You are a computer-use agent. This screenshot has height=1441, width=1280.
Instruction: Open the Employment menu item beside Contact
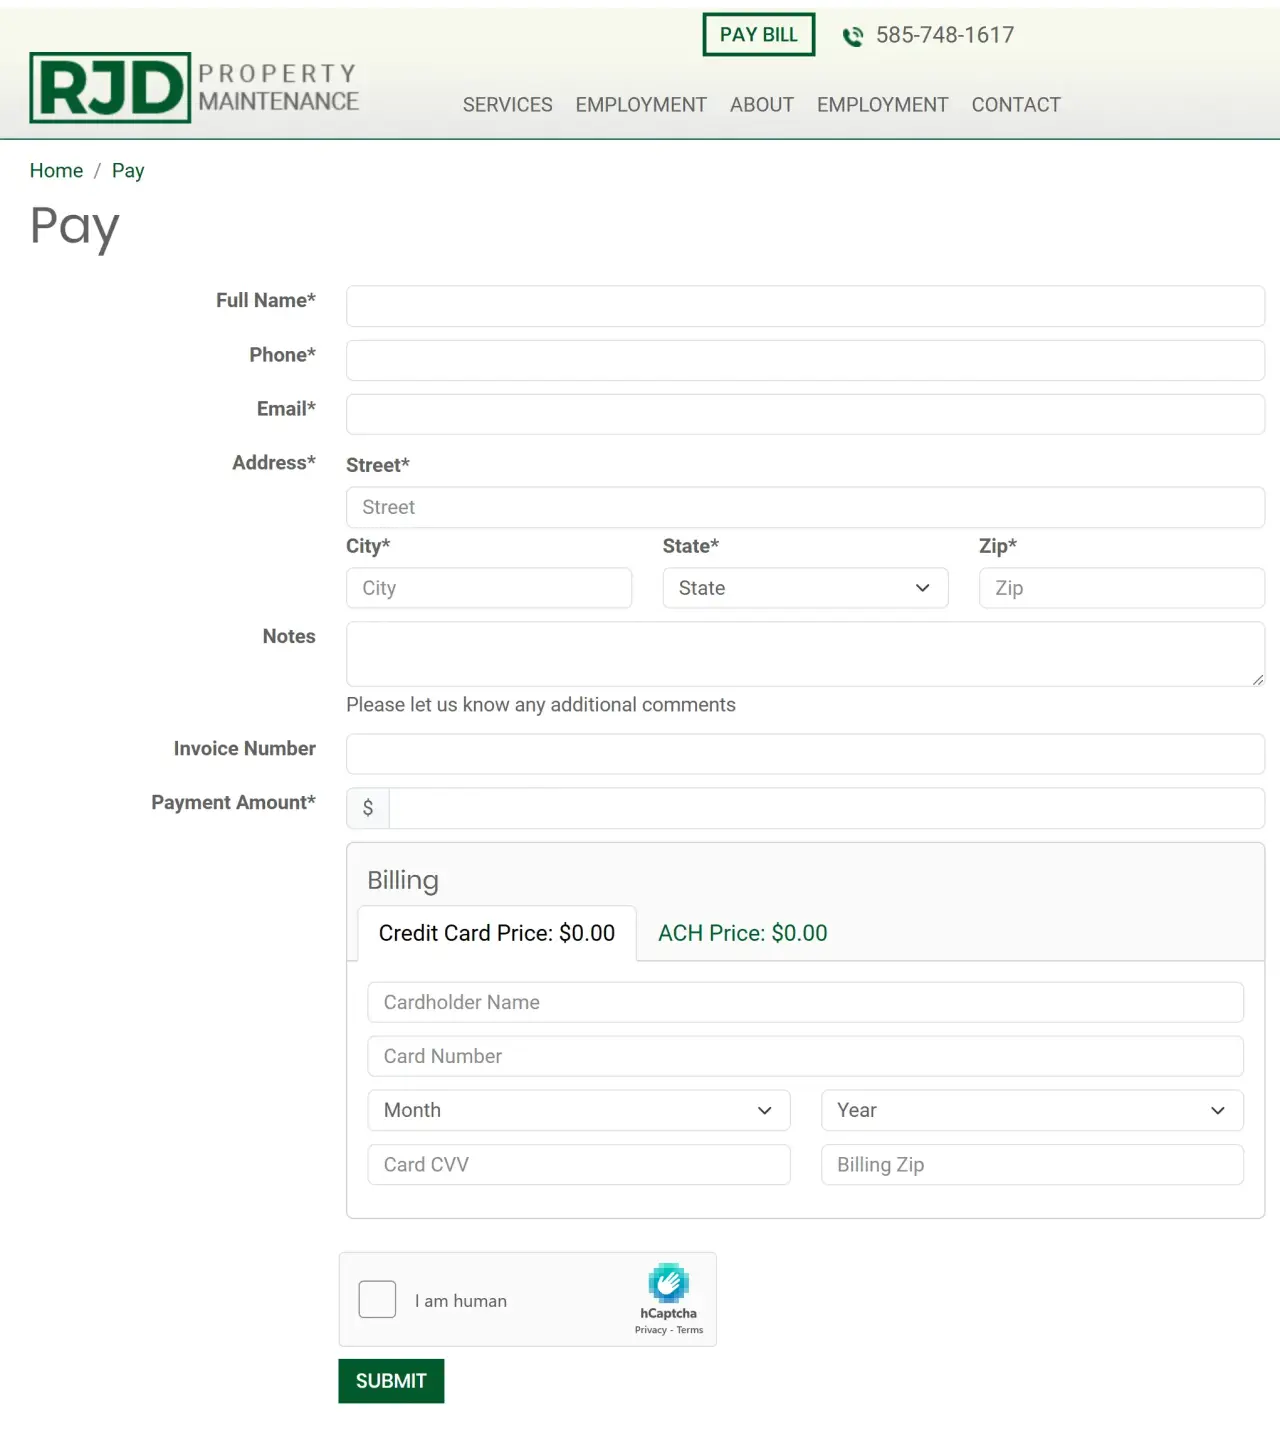click(x=882, y=105)
